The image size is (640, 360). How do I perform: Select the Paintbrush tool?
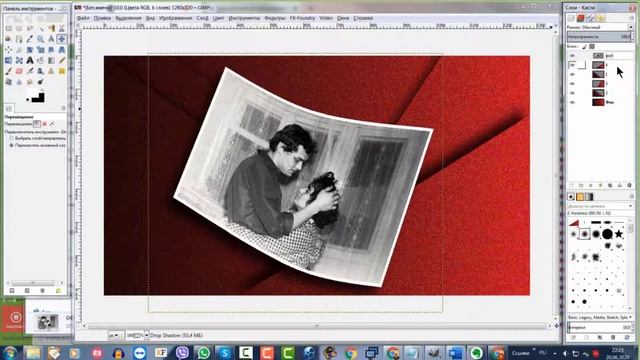(9, 71)
